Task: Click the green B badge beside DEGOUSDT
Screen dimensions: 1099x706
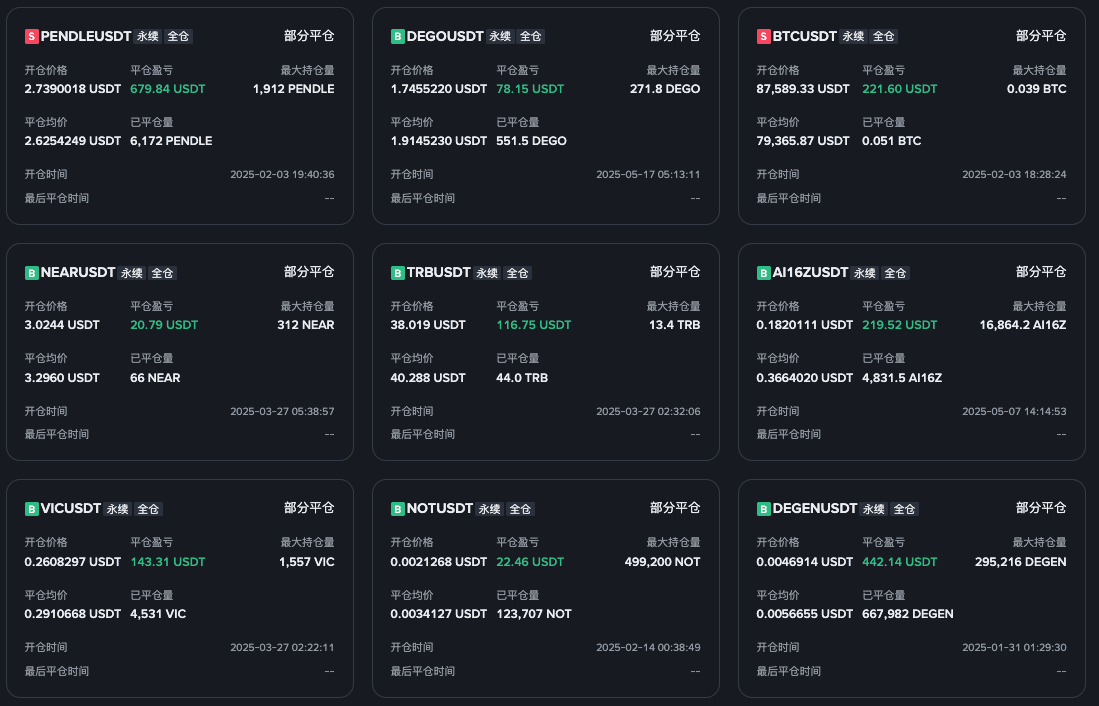Action: pyautogui.click(x=398, y=36)
